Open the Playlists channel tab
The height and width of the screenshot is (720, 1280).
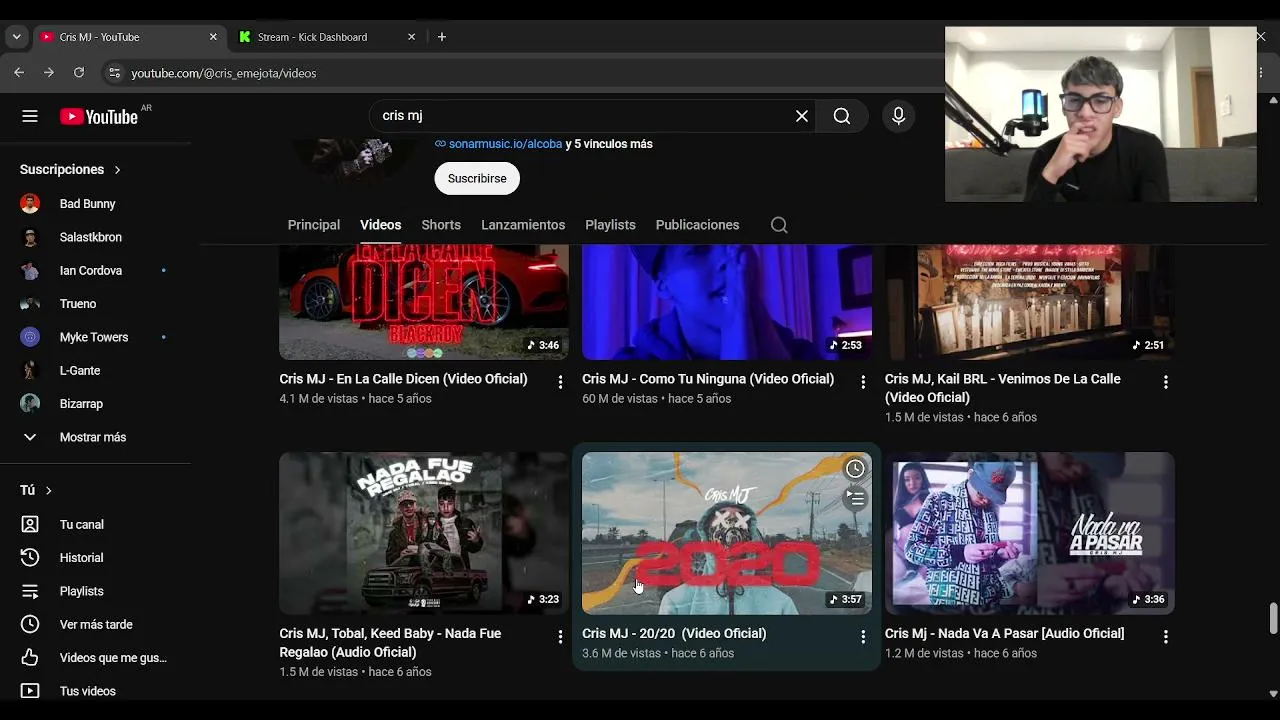[610, 225]
